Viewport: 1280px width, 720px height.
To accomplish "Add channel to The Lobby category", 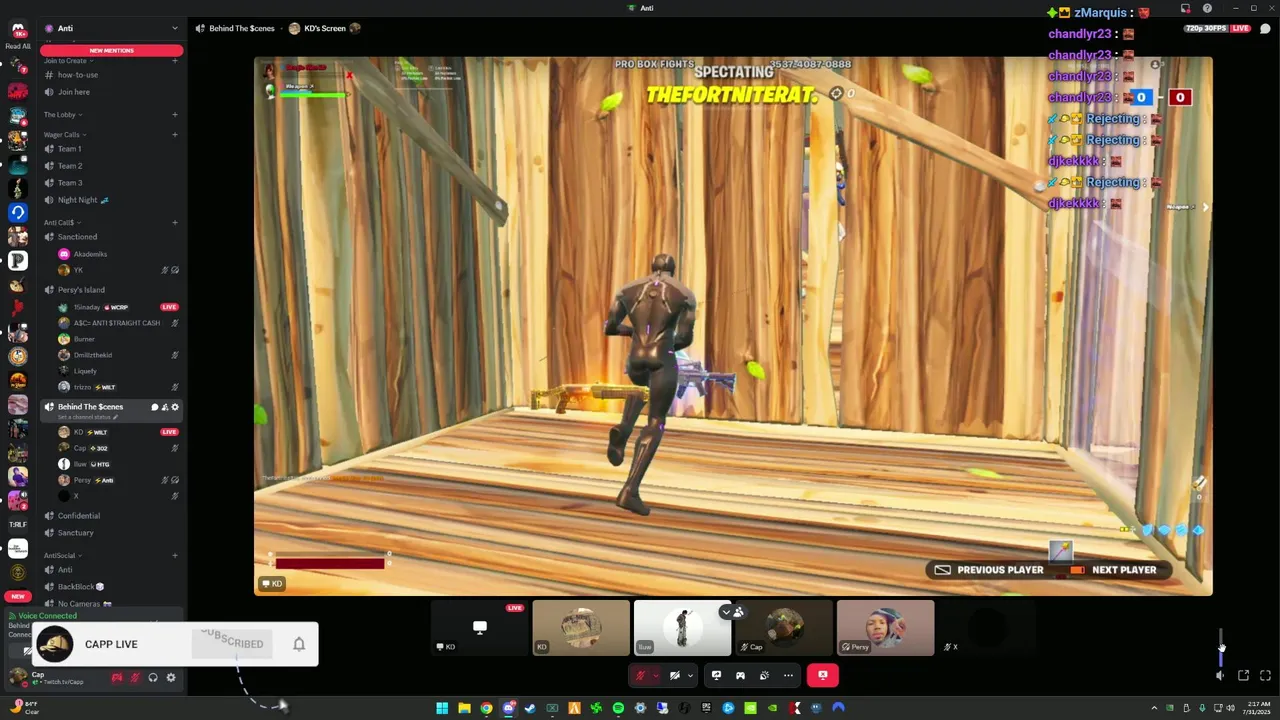I will tap(175, 115).
